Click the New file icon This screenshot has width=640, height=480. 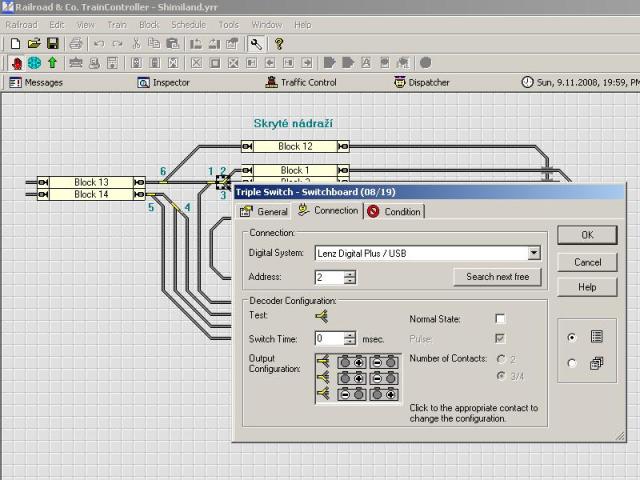tap(15, 44)
